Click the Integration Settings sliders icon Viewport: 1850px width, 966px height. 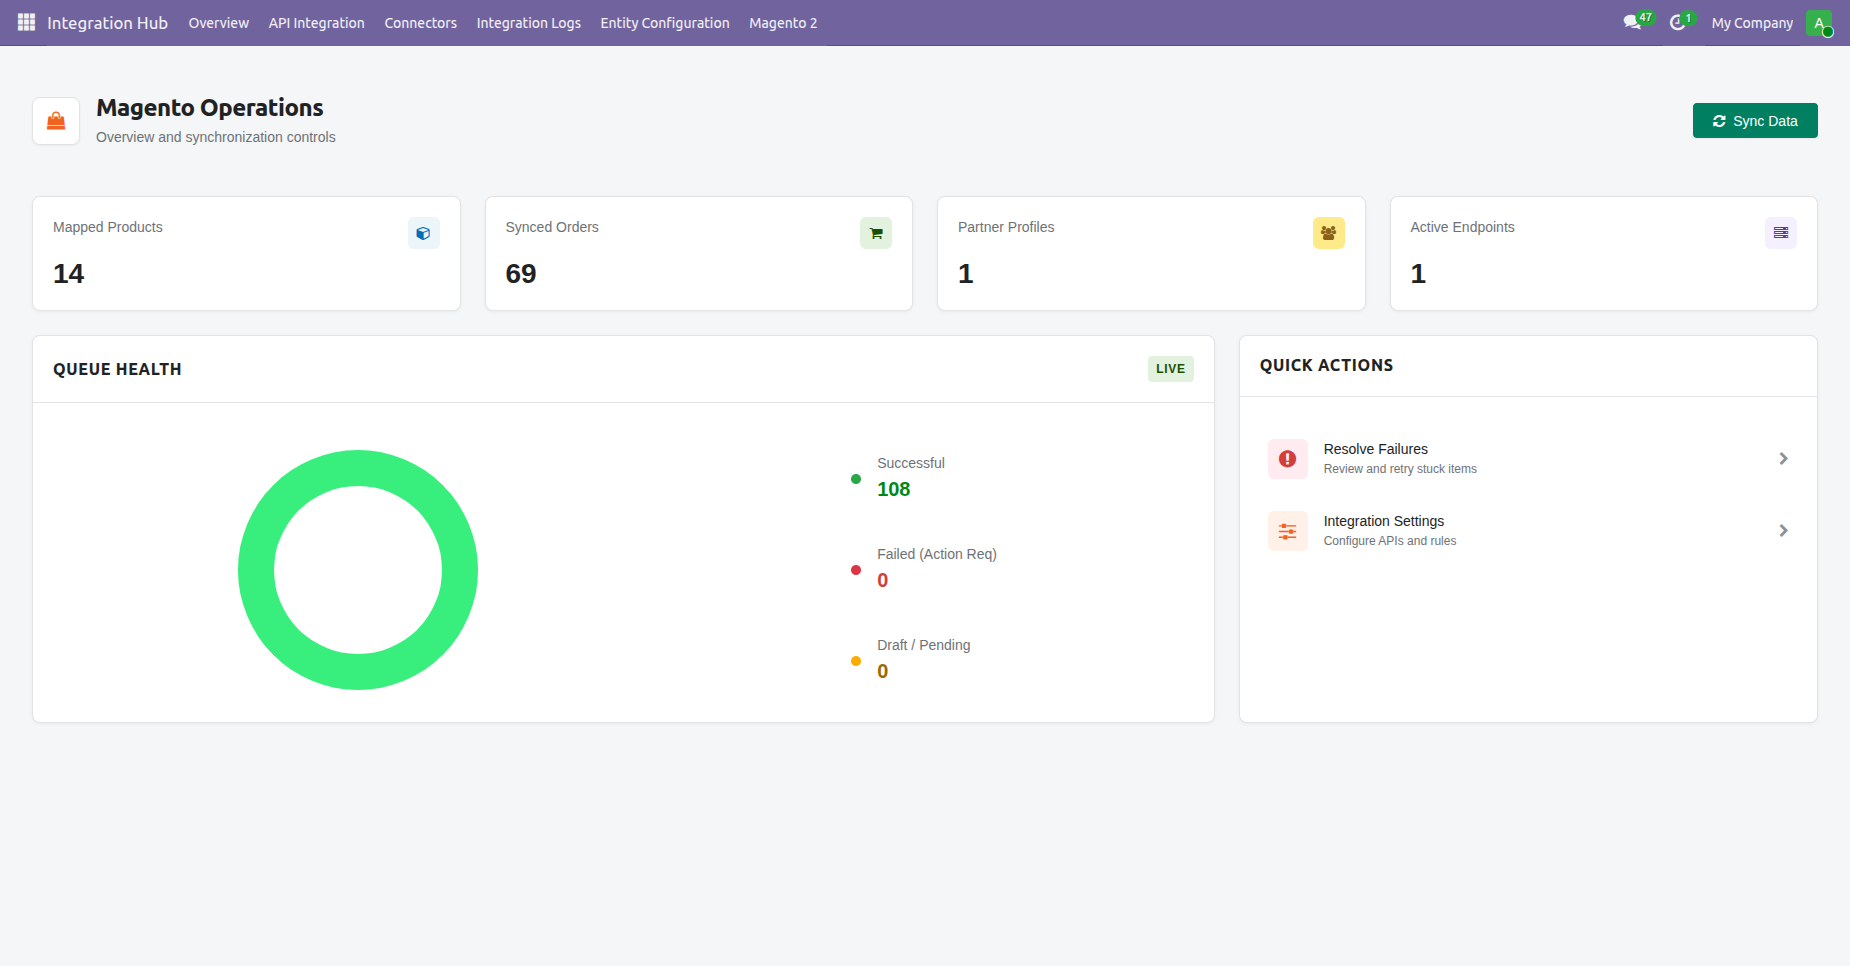point(1288,531)
